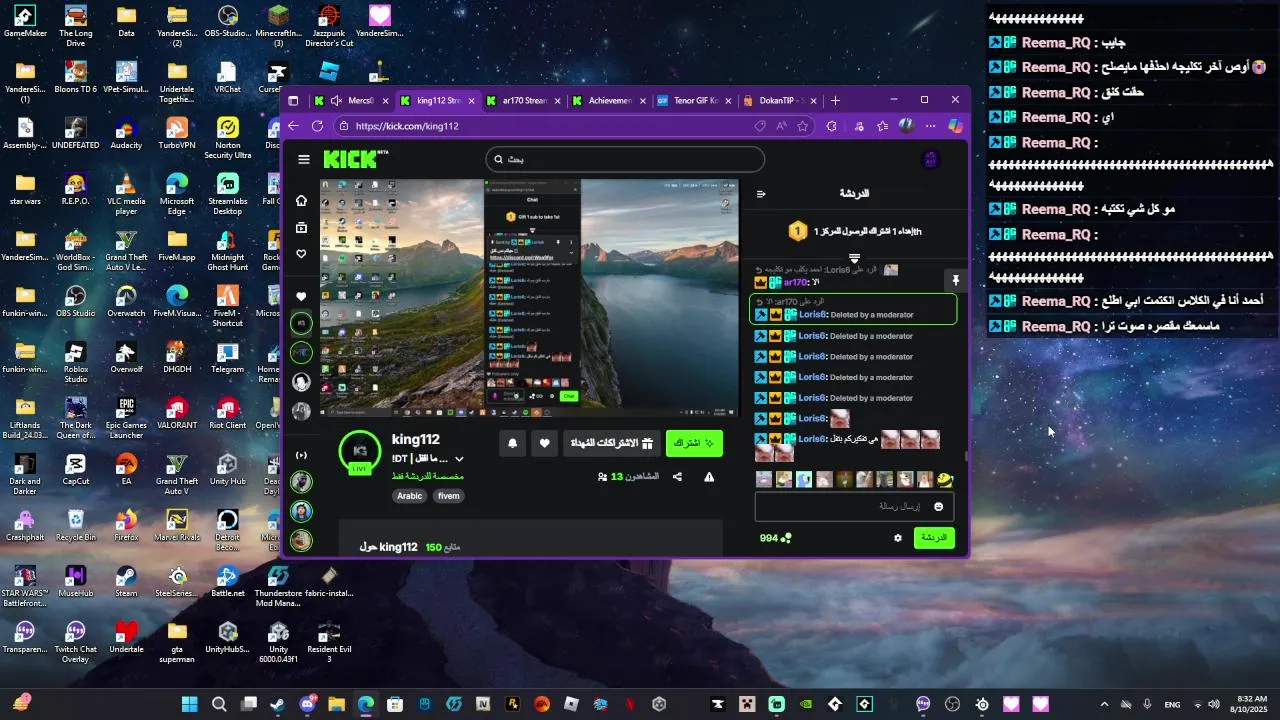The height and width of the screenshot is (720, 1280).
Task: Select the VALORANT desktop icon
Action: coord(177,412)
